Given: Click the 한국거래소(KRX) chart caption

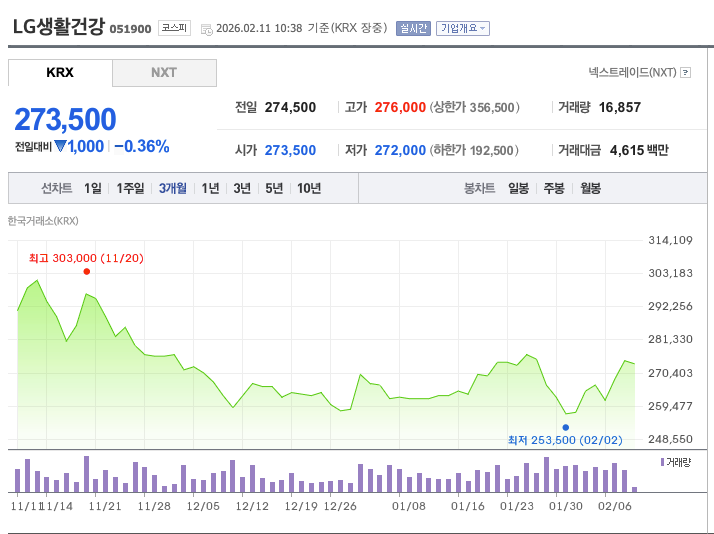Looking at the screenshot, I should tap(43, 221).
